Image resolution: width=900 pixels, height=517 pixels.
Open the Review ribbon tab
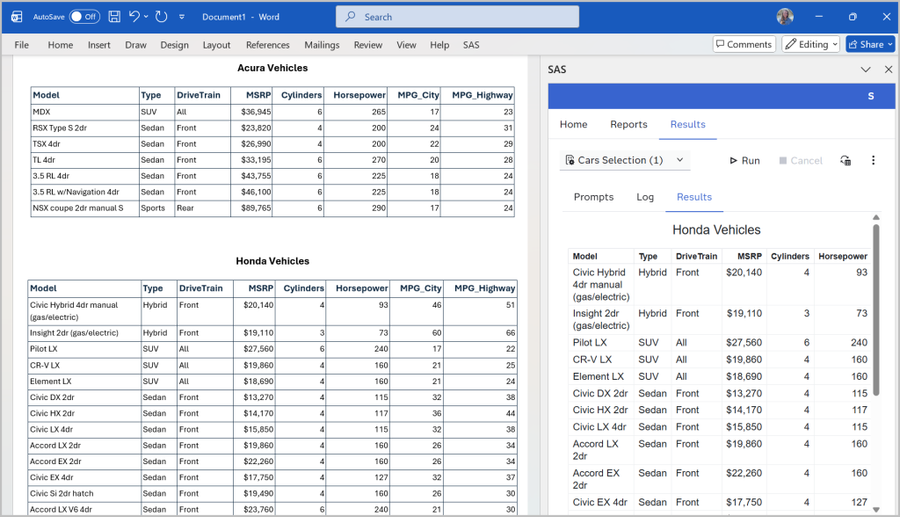[x=368, y=45]
